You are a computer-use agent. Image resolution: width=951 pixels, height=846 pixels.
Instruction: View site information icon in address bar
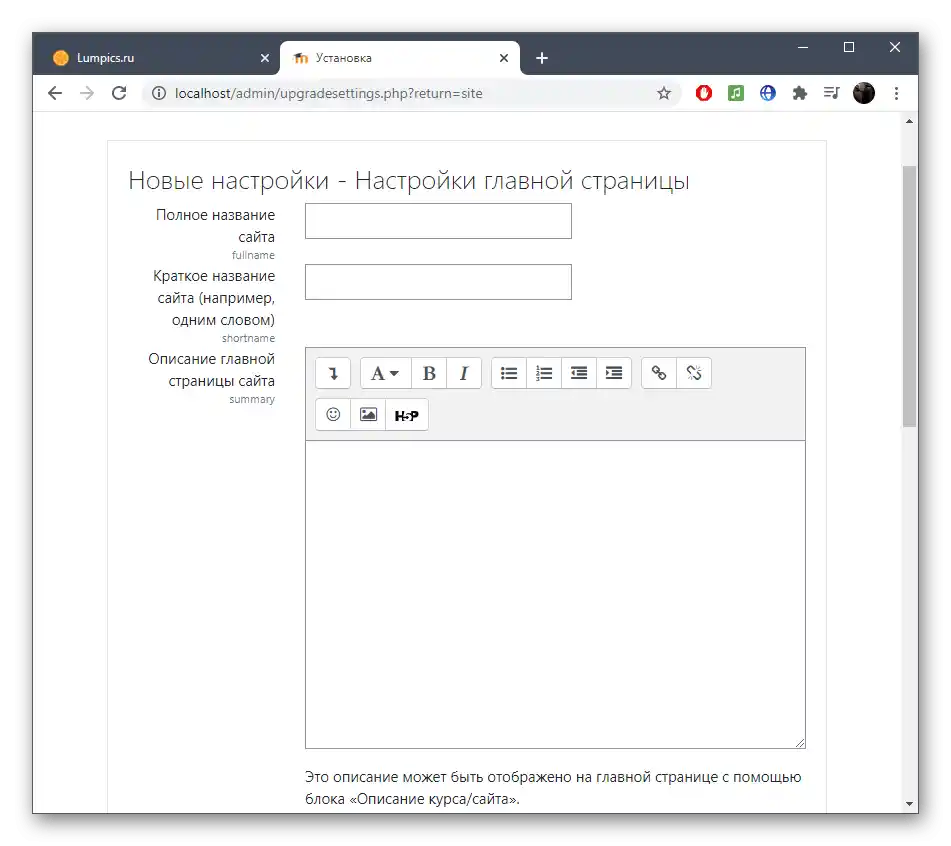(x=158, y=93)
